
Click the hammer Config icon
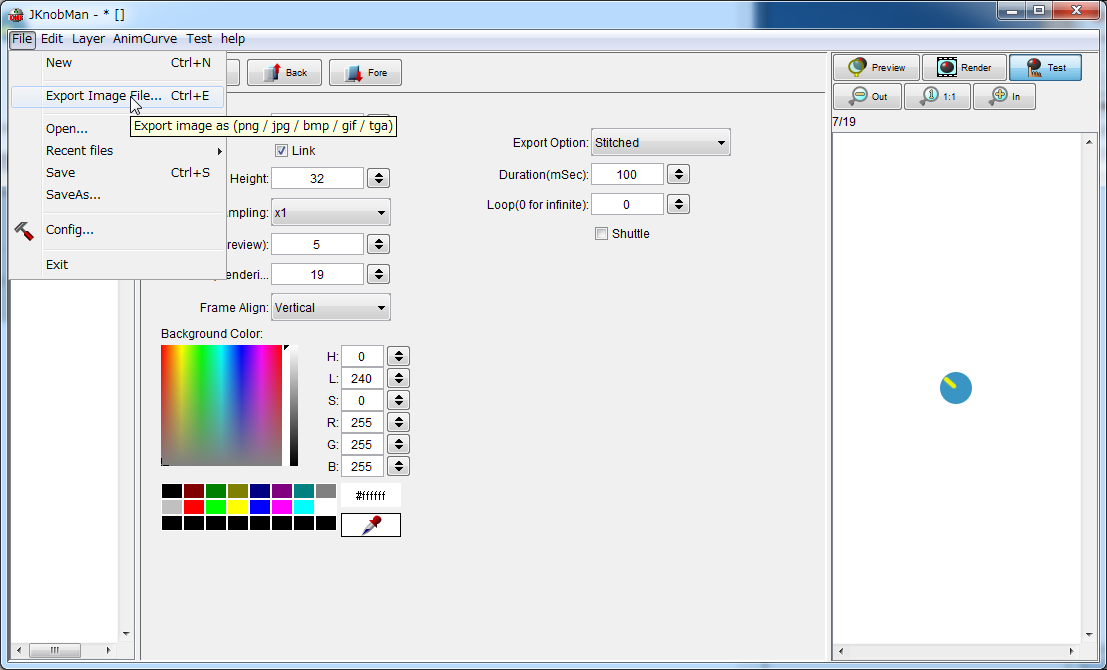coord(24,230)
